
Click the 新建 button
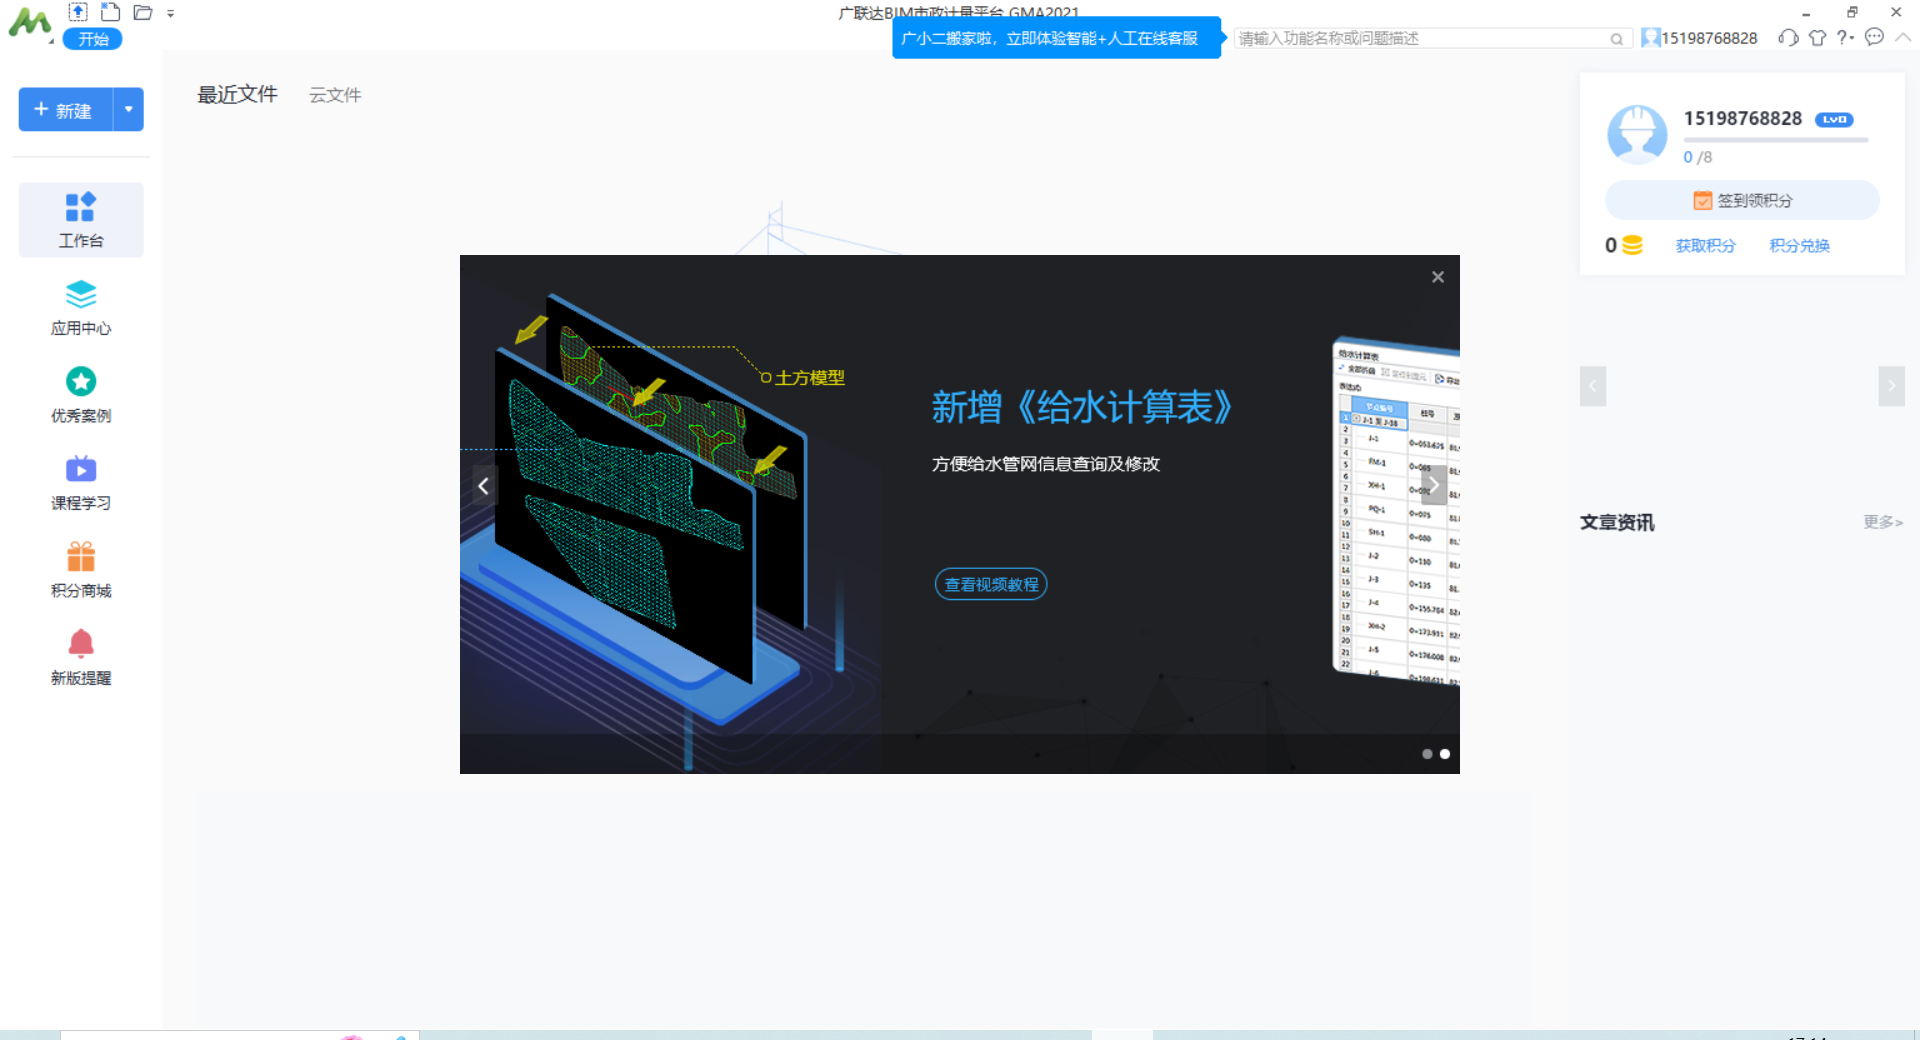pos(66,110)
